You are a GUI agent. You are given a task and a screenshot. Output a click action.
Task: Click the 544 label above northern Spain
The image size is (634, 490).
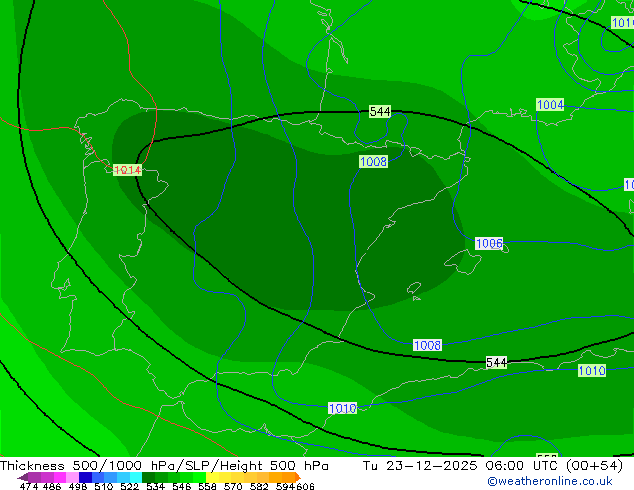coord(380,111)
